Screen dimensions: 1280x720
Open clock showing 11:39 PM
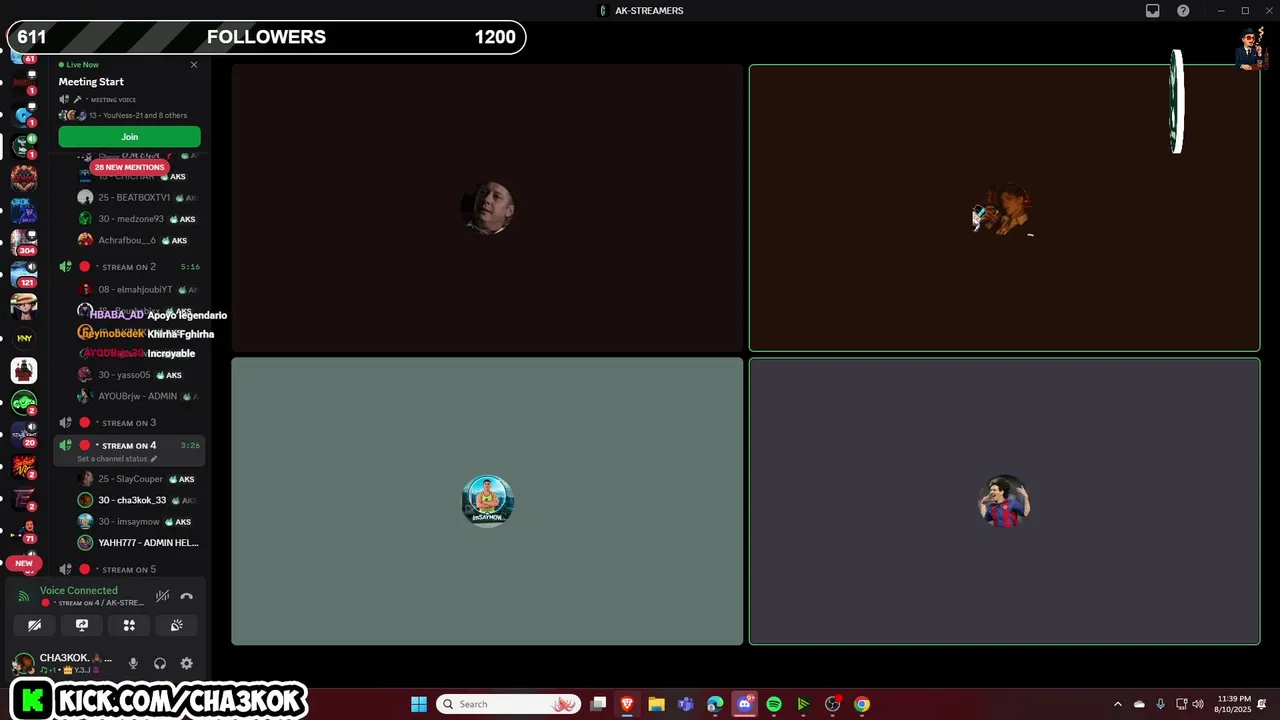[x=1234, y=704]
